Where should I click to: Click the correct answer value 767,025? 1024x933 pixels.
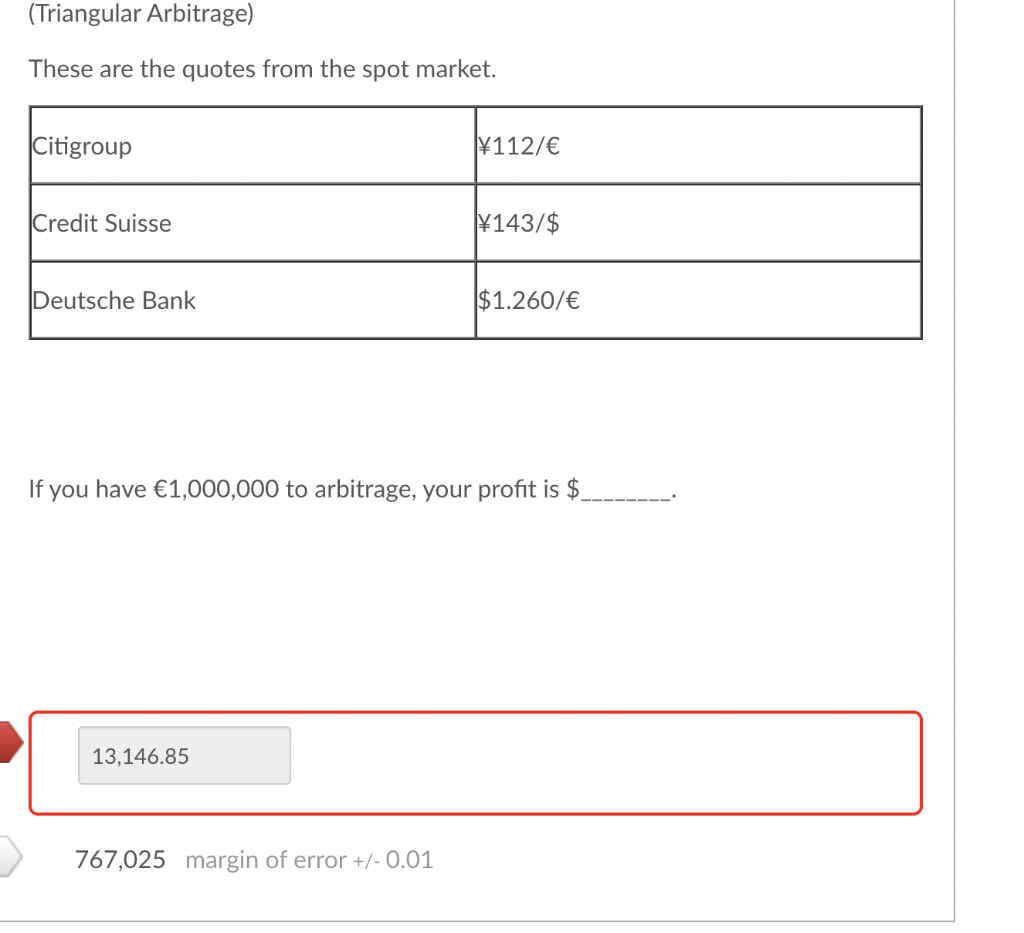[120, 859]
